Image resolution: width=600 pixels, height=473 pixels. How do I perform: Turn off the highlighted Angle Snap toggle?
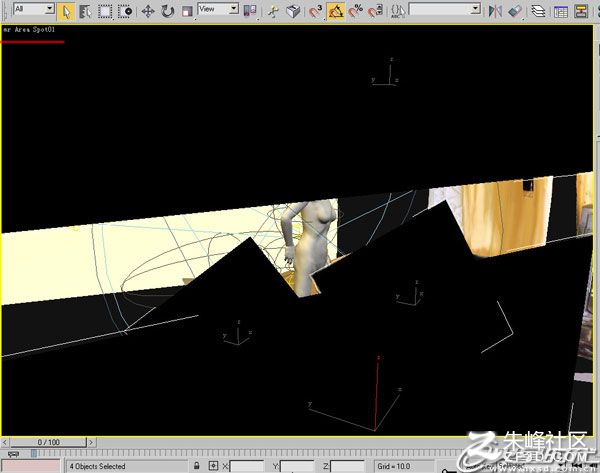336,11
